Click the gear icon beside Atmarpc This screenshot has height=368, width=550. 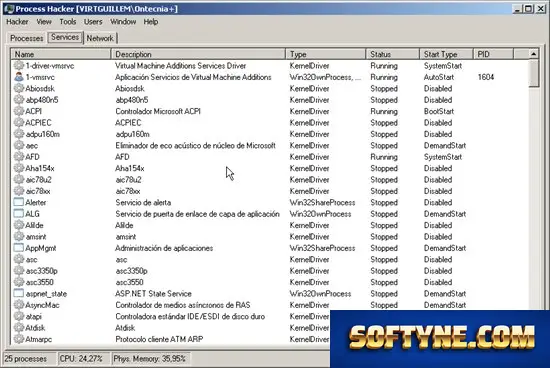[19, 339]
